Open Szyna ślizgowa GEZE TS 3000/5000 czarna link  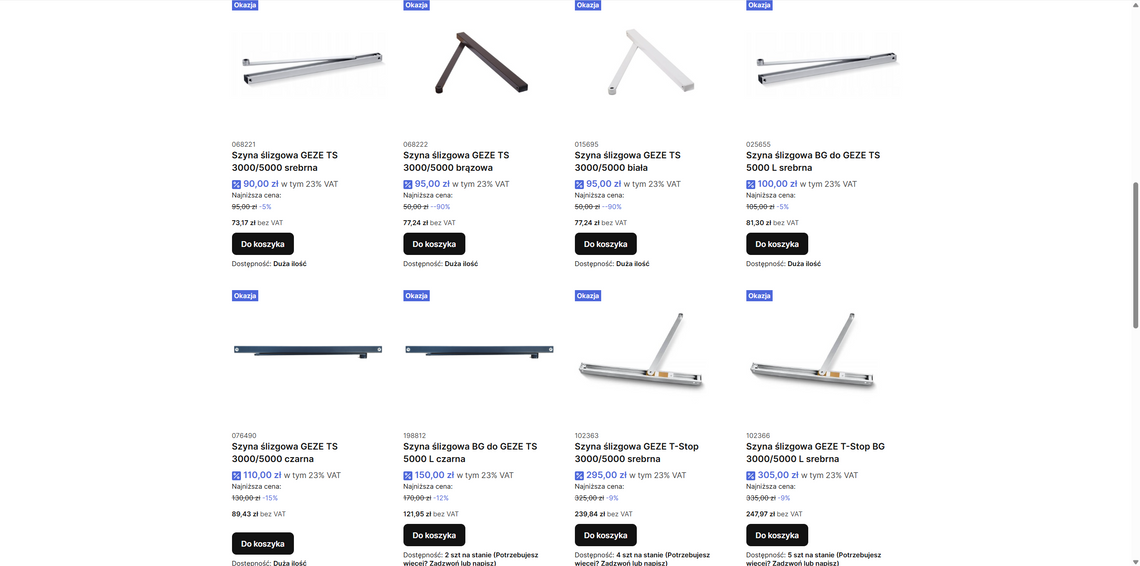[285, 453]
